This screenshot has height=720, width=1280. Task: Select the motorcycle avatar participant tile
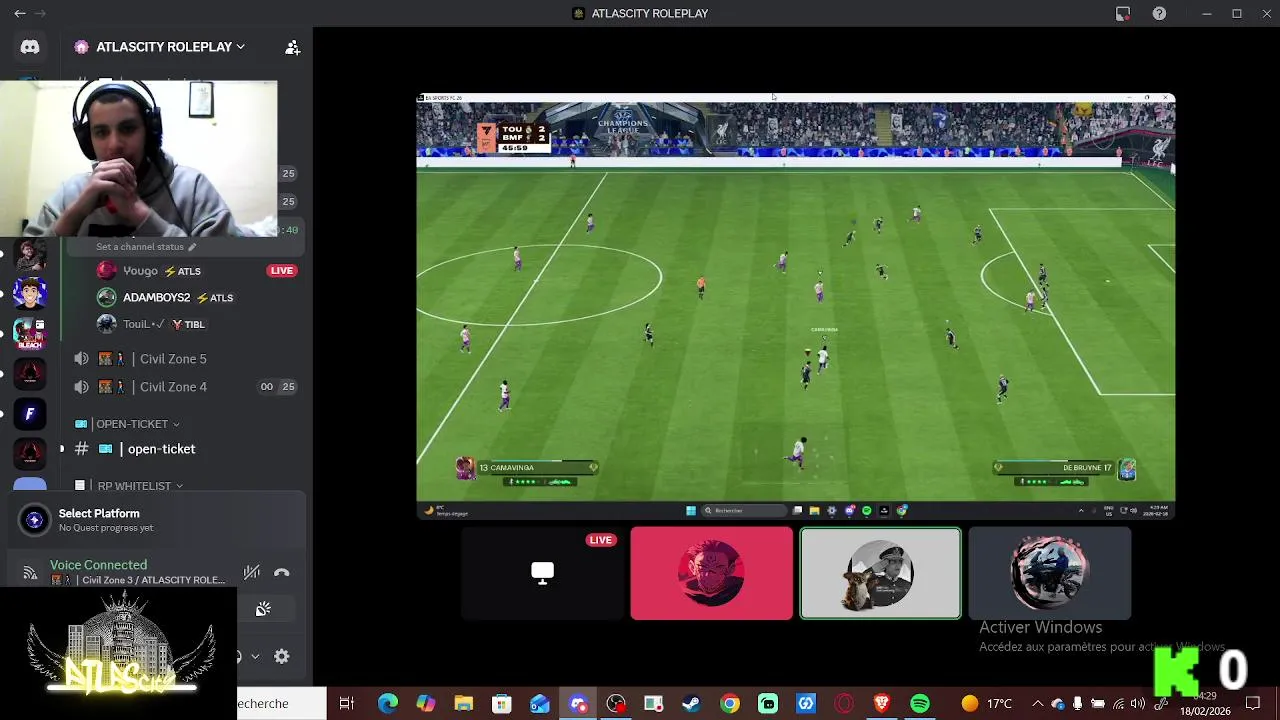tap(1050, 573)
